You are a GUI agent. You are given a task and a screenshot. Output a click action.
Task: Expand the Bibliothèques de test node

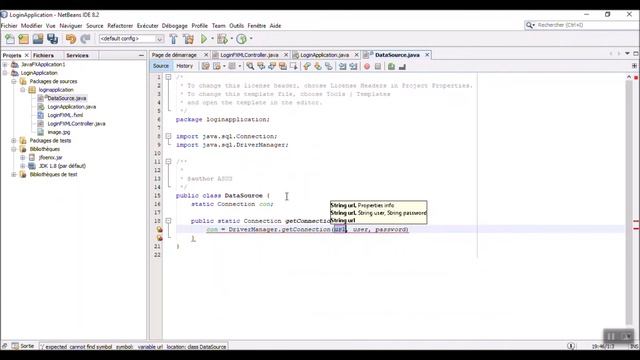tap(14, 175)
